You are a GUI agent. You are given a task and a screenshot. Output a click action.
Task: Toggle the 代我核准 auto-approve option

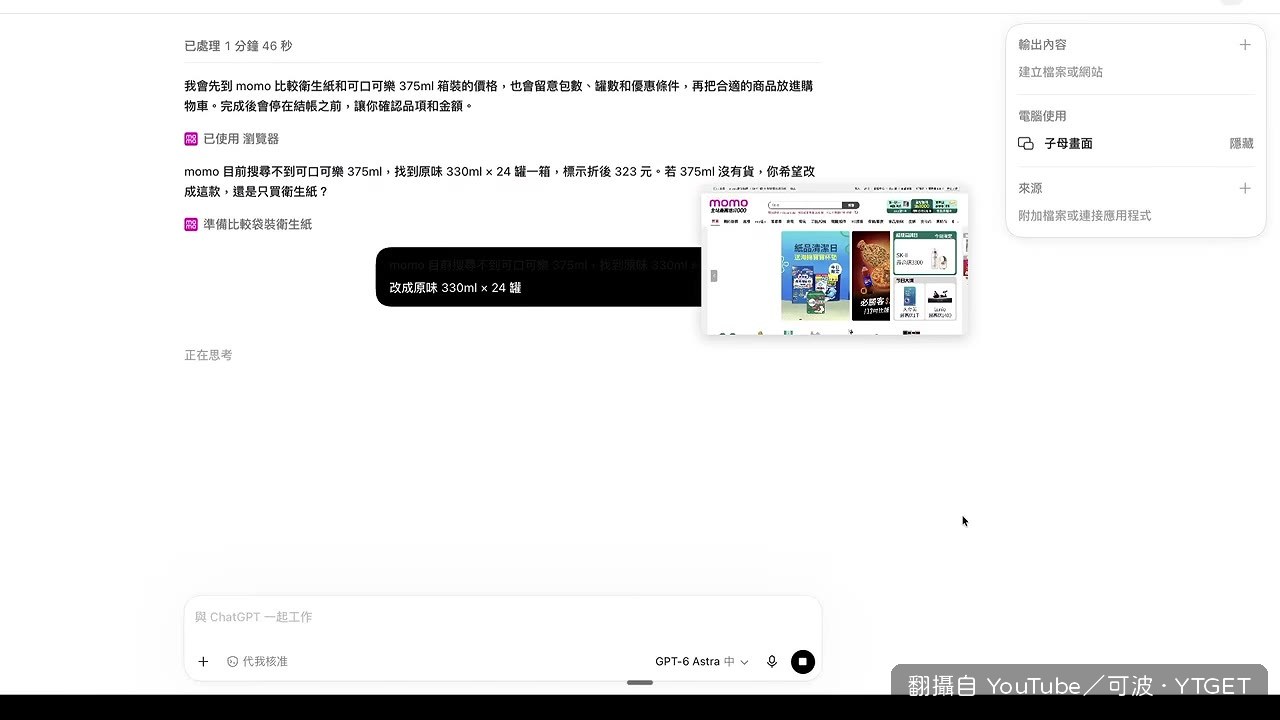tap(257, 662)
